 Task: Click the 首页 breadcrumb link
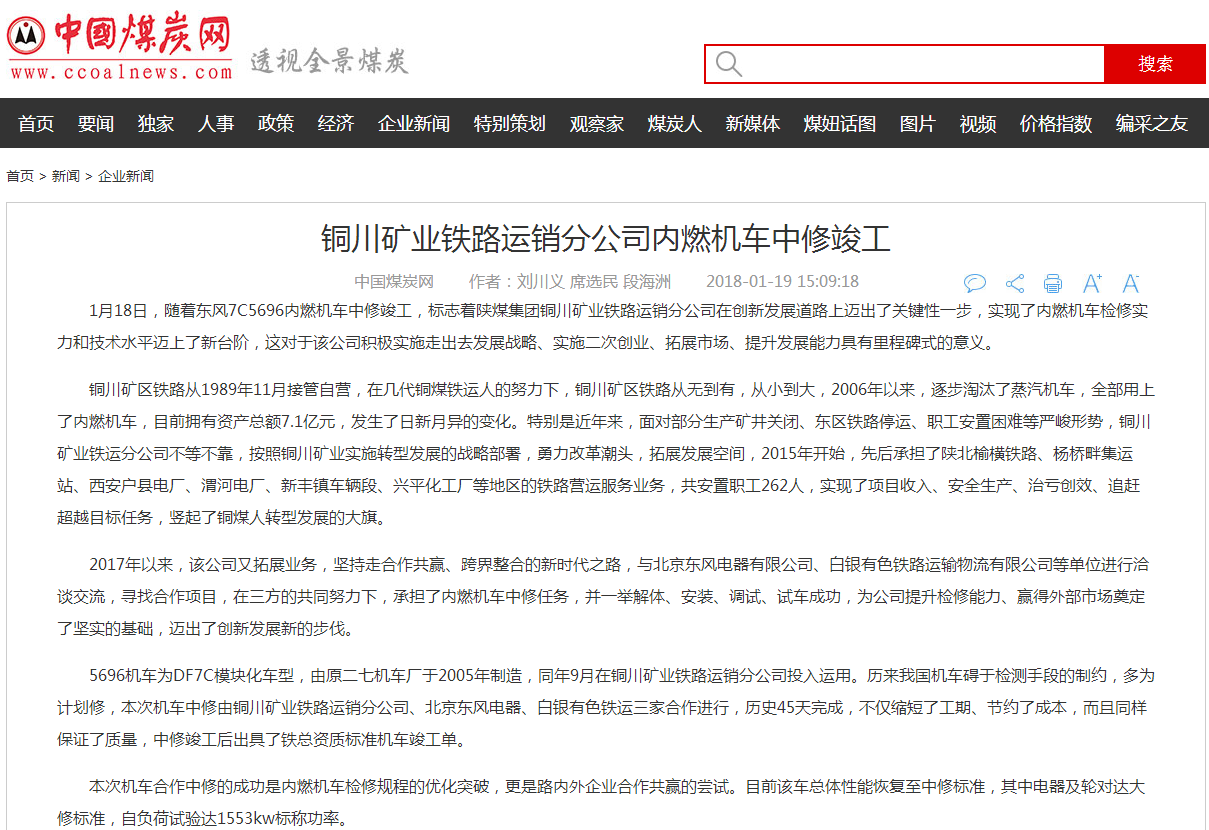[20, 176]
